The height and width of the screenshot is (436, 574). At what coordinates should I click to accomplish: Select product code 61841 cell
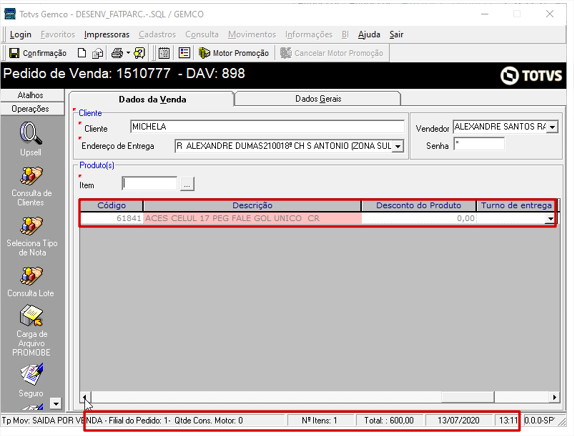coord(111,218)
